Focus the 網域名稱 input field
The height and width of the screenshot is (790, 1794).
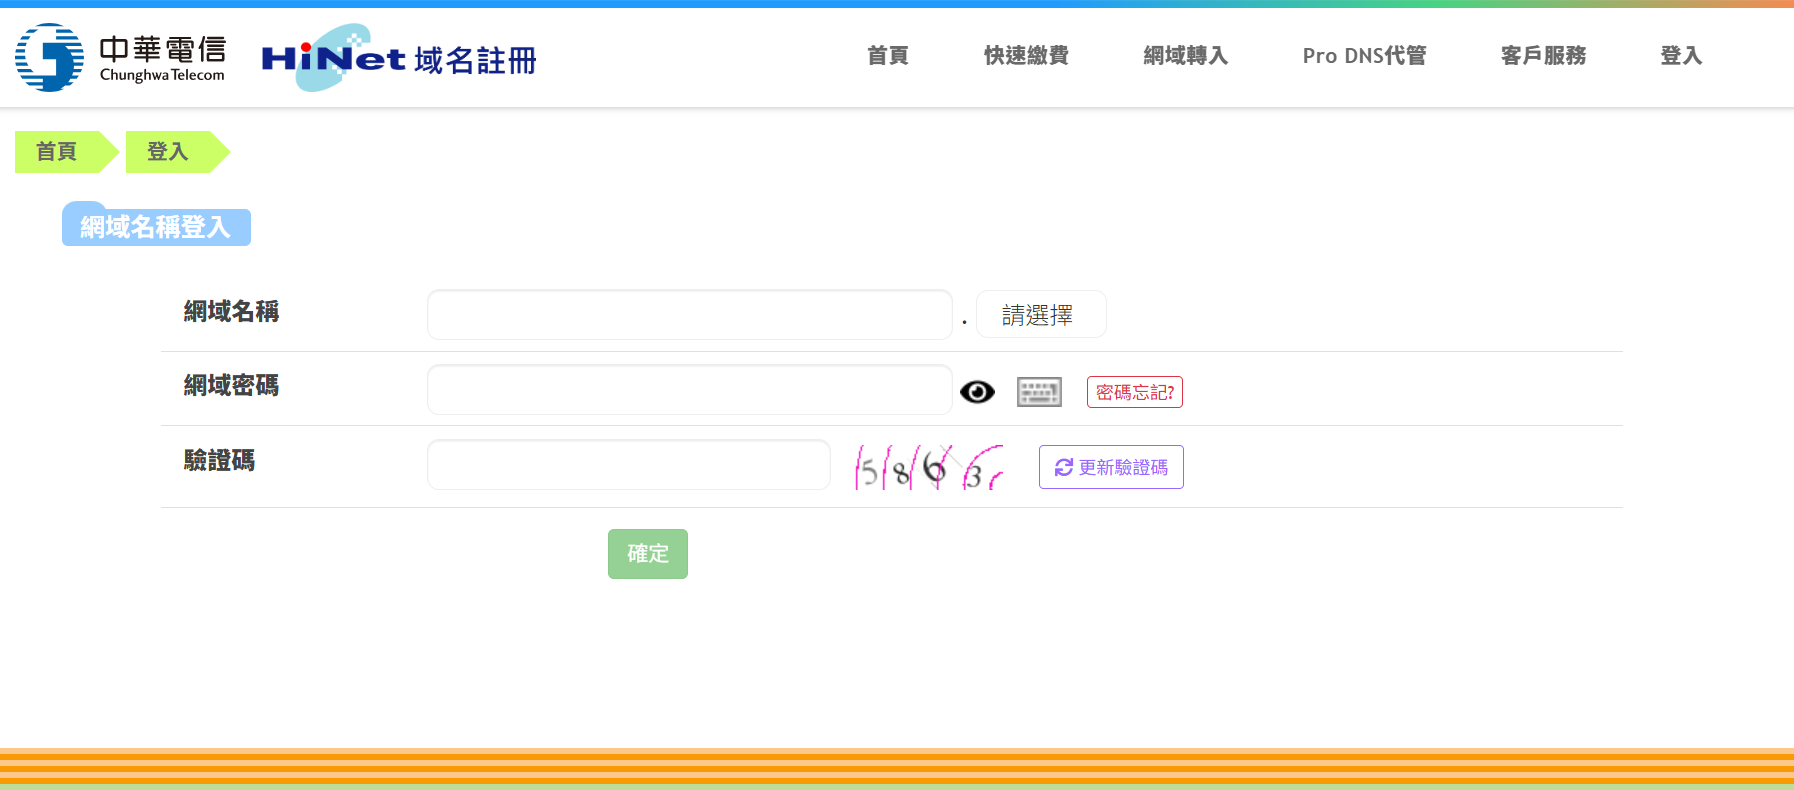pyautogui.click(x=690, y=315)
